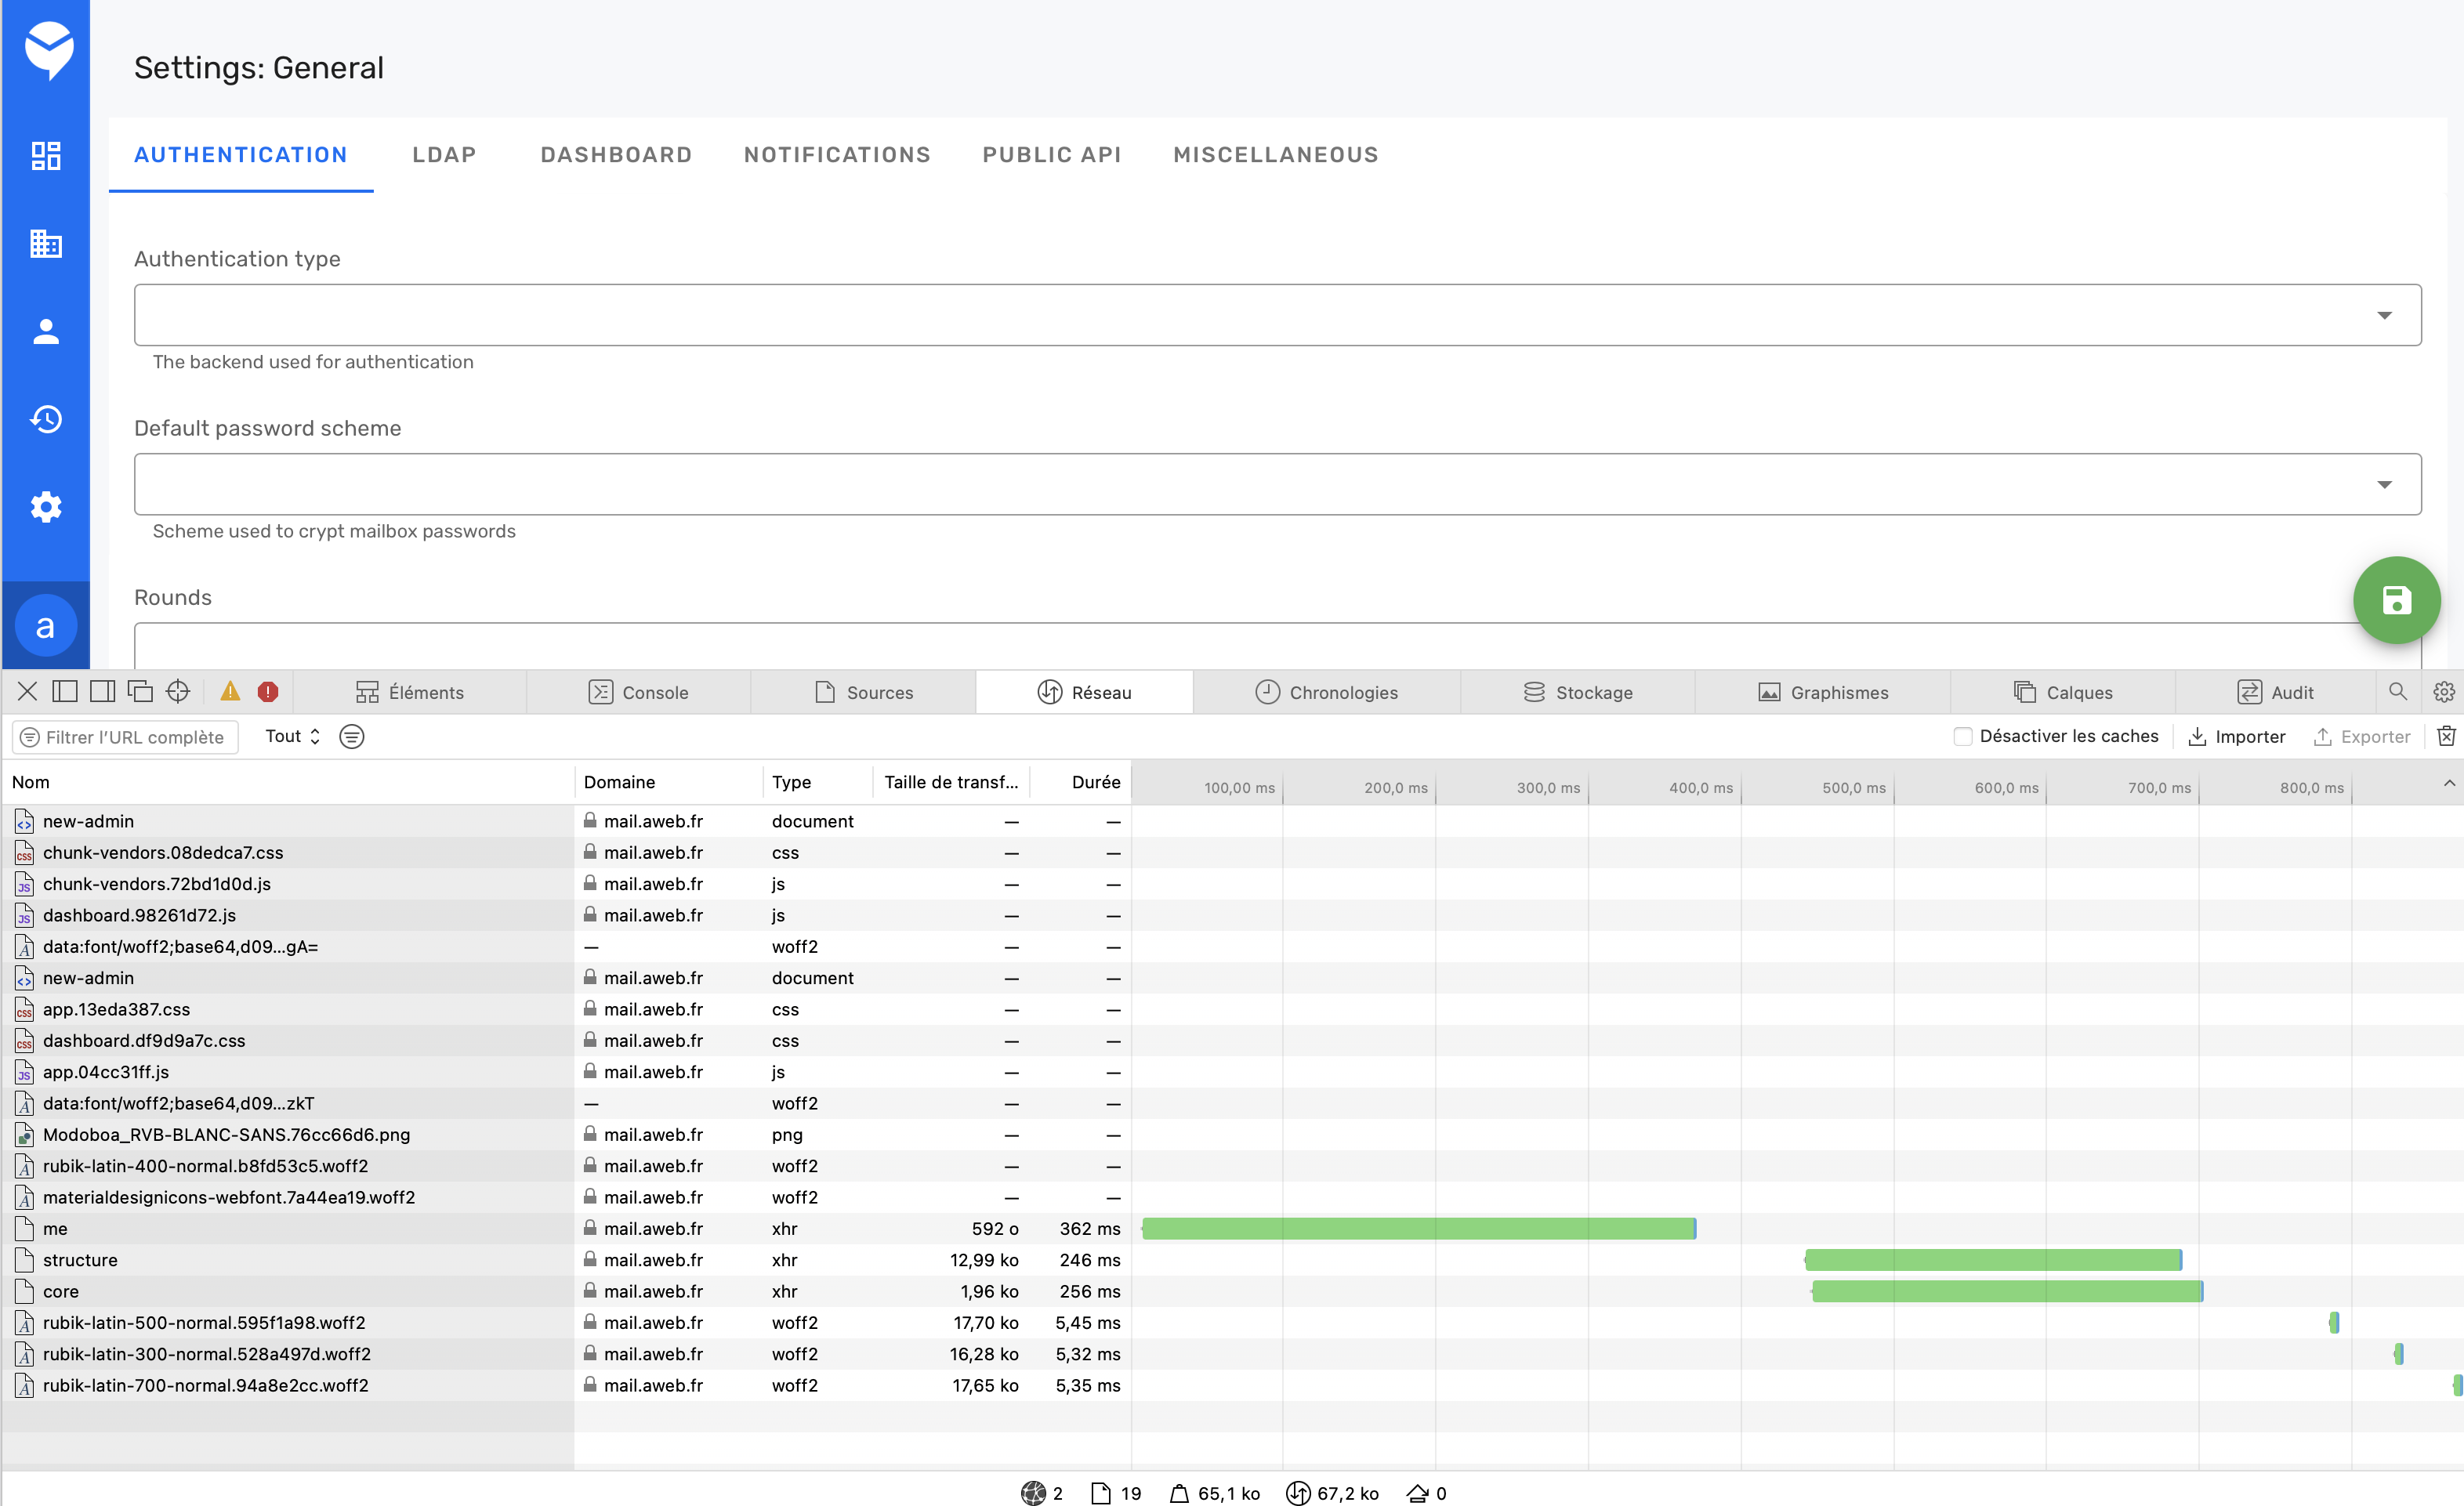This screenshot has width=2464, height=1506.
Task: Open the identities person icon in sidebar
Action: click(x=46, y=331)
